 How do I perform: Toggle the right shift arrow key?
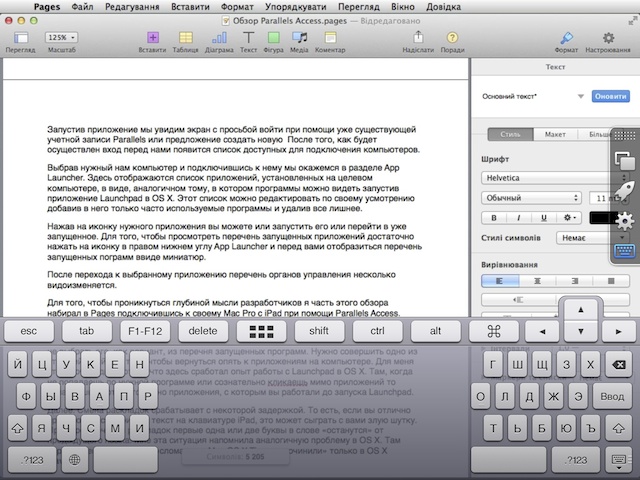[x=619, y=429]
